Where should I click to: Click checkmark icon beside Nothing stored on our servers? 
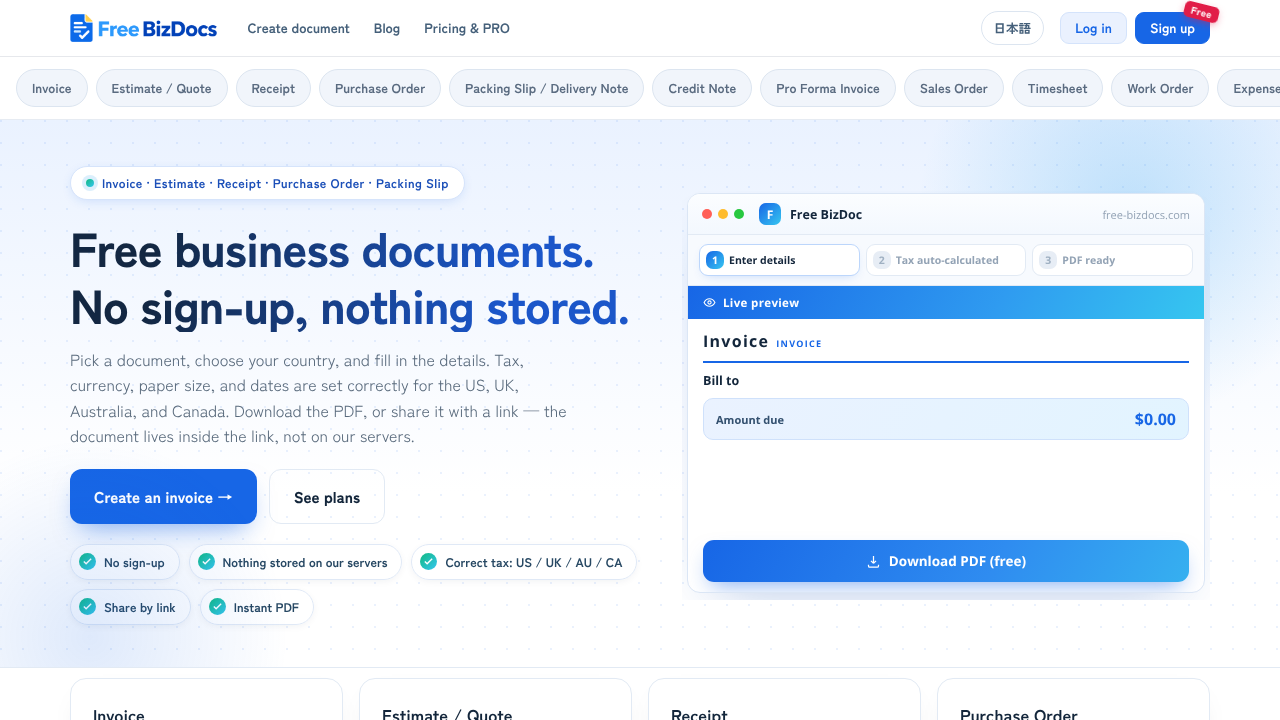point(206,562)
